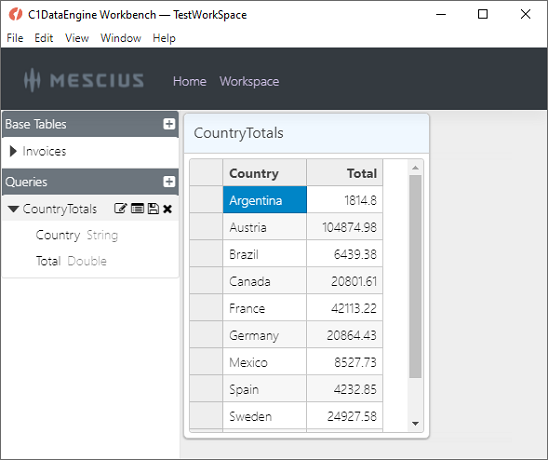Image resolution: width=548 pixels, height=460 pixels.
Task: Click the CountryTotals panel title
Action: click(x=239, y=133)
